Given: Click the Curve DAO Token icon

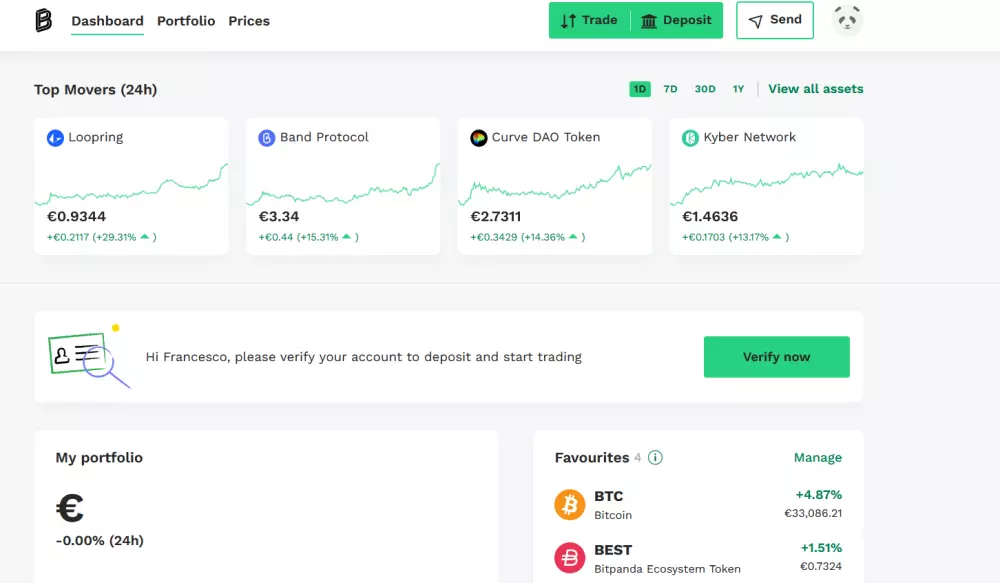Looking at the screenshot, I should (x=478, y=138).
